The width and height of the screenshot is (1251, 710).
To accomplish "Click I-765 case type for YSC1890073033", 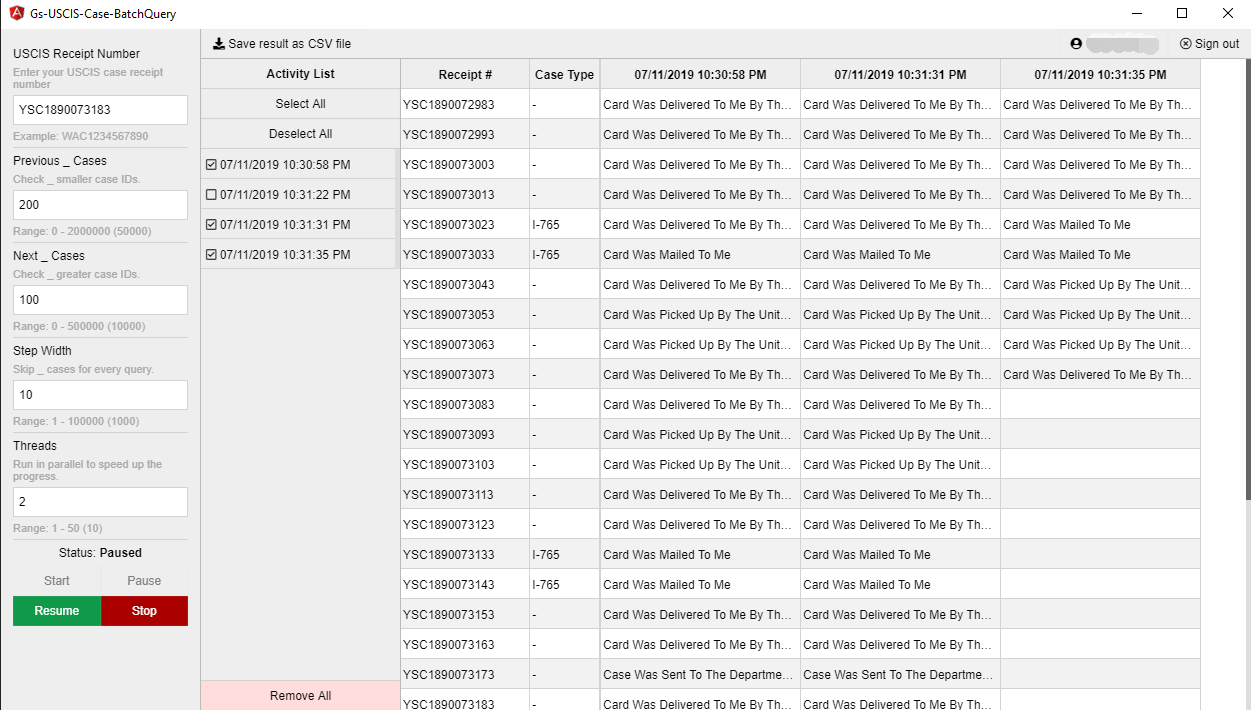I will point(565,255).
